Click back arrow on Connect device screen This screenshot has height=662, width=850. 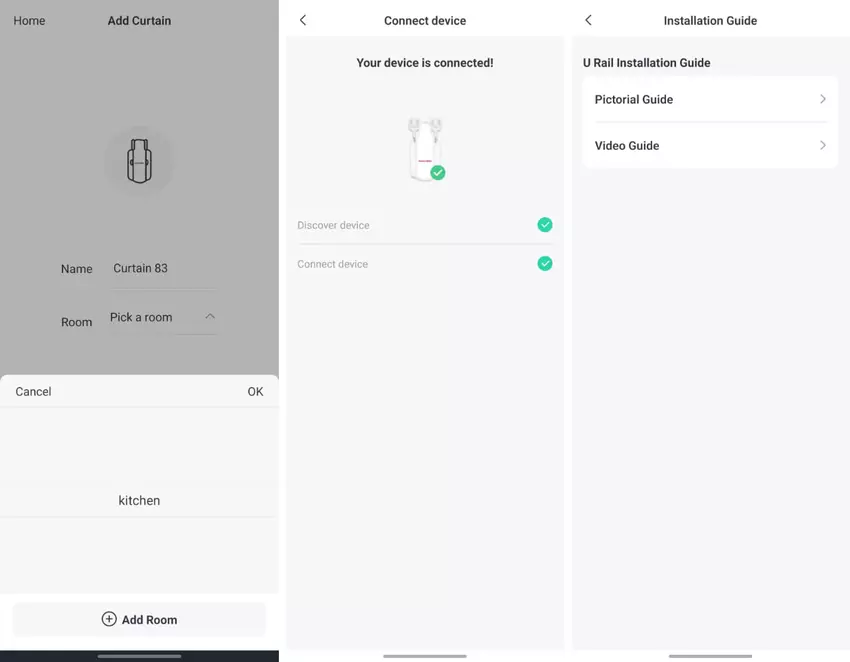point(303,20)
